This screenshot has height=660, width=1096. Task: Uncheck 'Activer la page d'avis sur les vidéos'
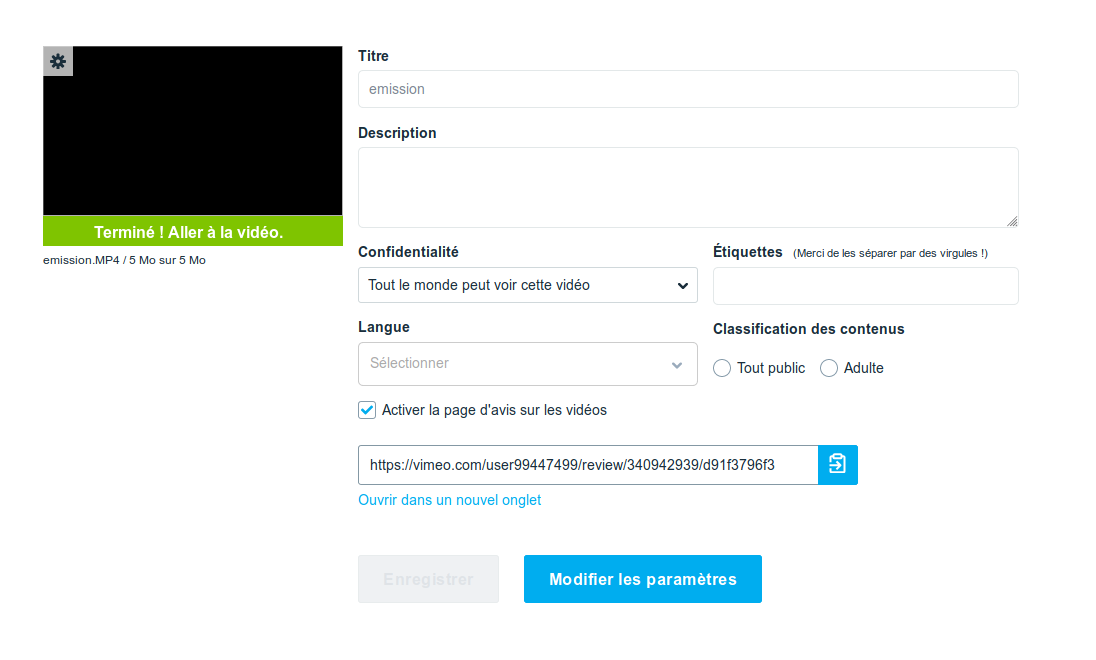tap(367, 410)
